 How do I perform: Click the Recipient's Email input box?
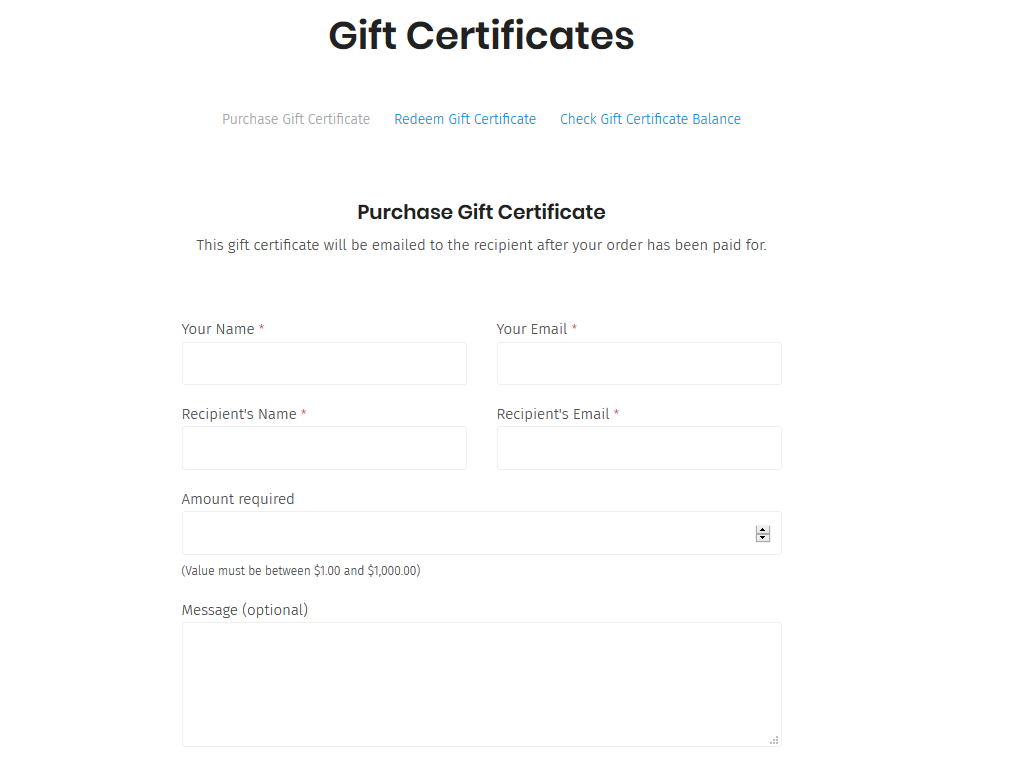pos(639,448)
